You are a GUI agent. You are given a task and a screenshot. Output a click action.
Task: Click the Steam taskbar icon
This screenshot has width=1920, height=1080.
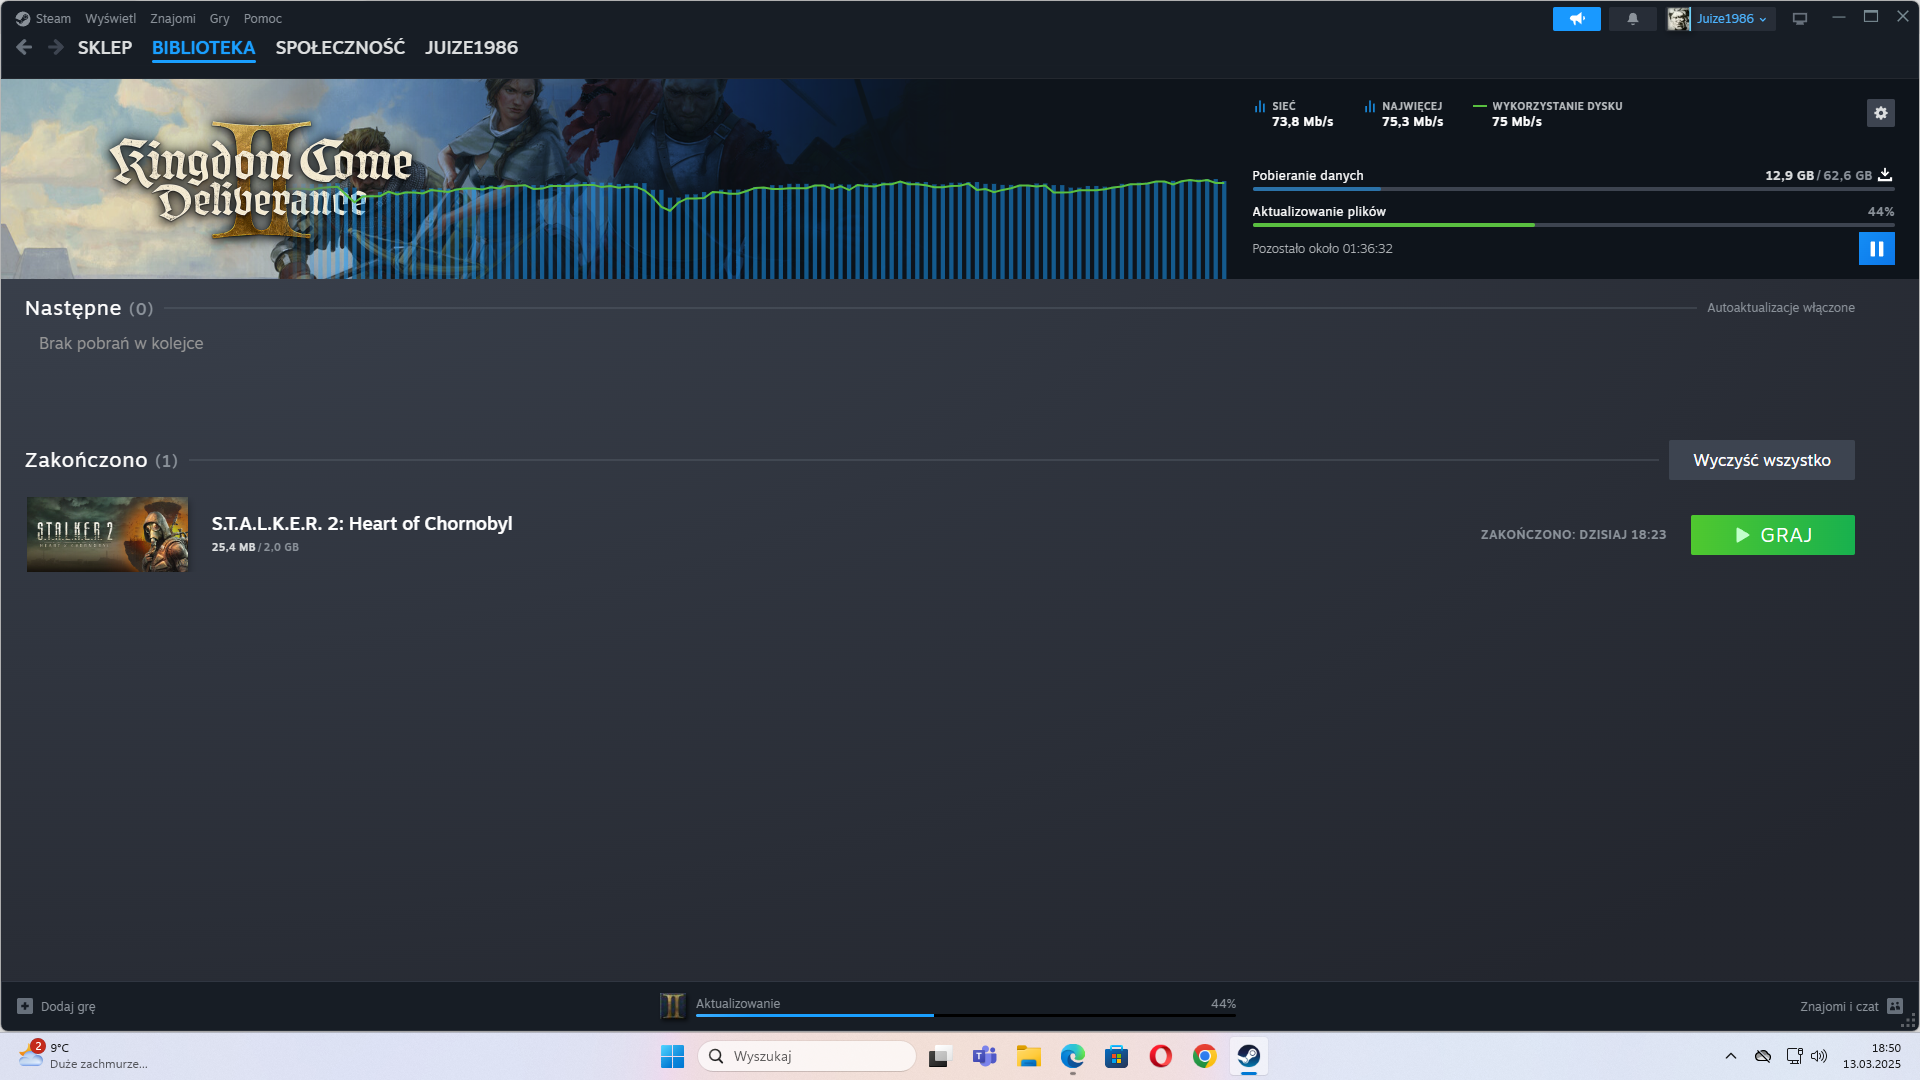tap(1248, 1056)
